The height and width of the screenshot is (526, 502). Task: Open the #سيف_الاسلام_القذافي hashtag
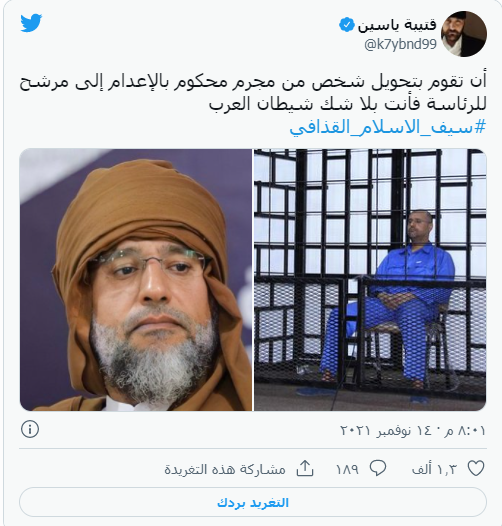[388, 127]
